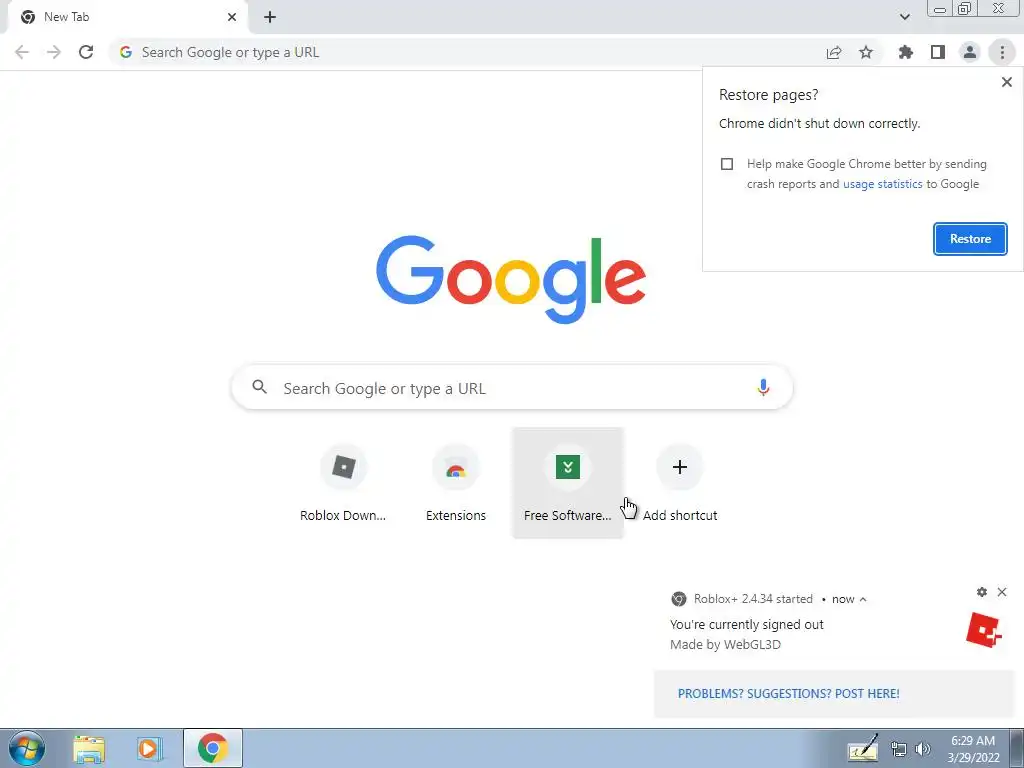Click the Google icon in address bar
The width and height of the screenshot is (1024, 768).
click(125, 52)
